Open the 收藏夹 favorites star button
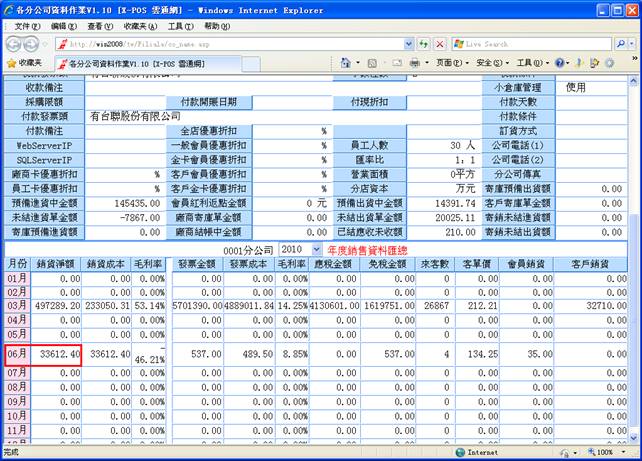 (24, 63)
